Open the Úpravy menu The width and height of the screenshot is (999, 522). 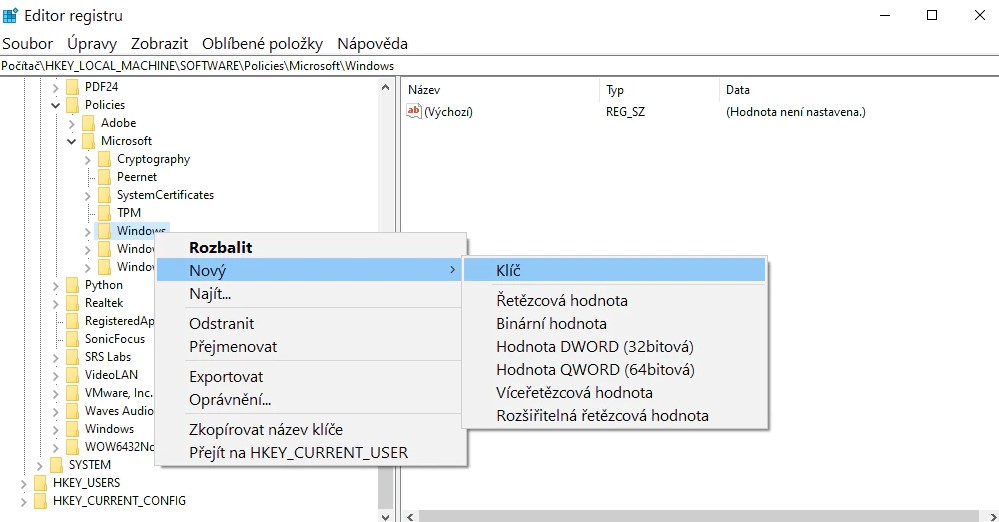pos(92,43)
